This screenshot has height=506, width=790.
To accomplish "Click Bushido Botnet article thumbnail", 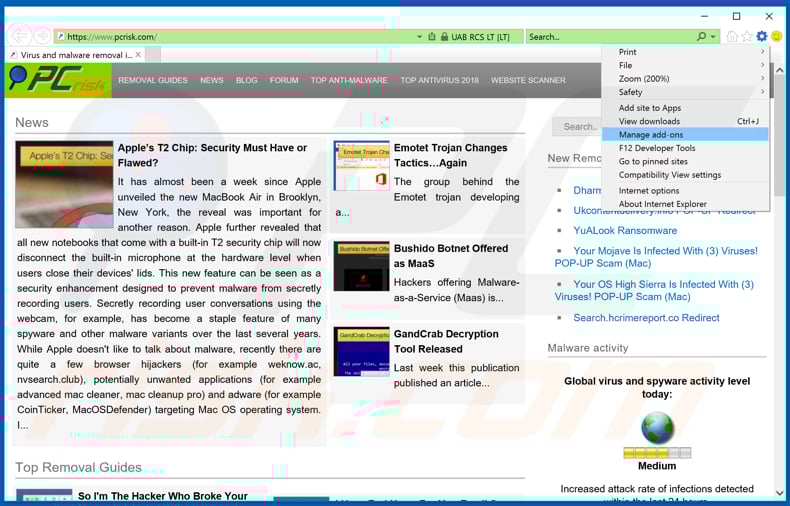I will (x=361, y=266).
